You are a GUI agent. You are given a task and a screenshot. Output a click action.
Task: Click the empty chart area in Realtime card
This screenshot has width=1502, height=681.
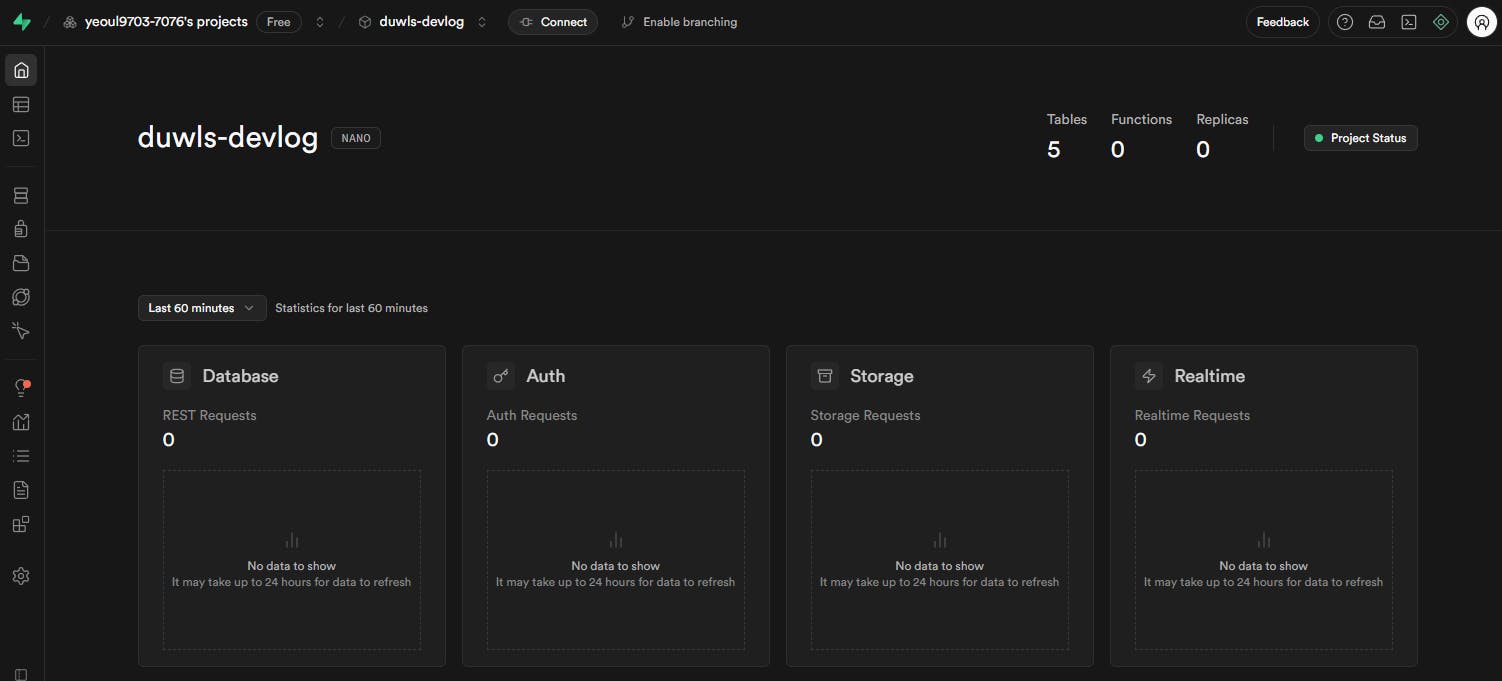click(1264, 560)
